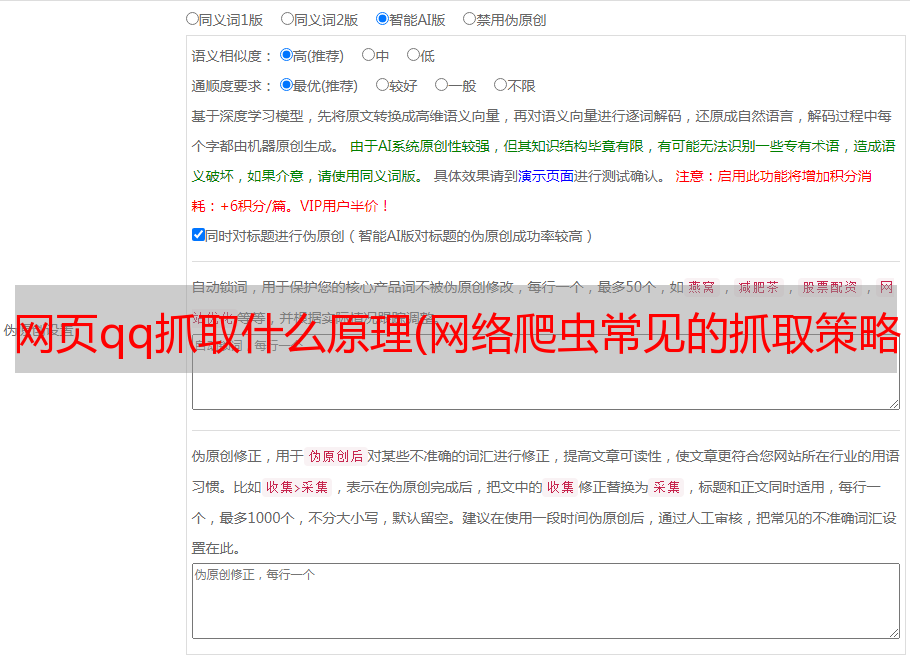Viewport: 911px width, 658px height.
Task: Set 通顺度要求 to 最优(推荐)
Action: pos(286,85)
